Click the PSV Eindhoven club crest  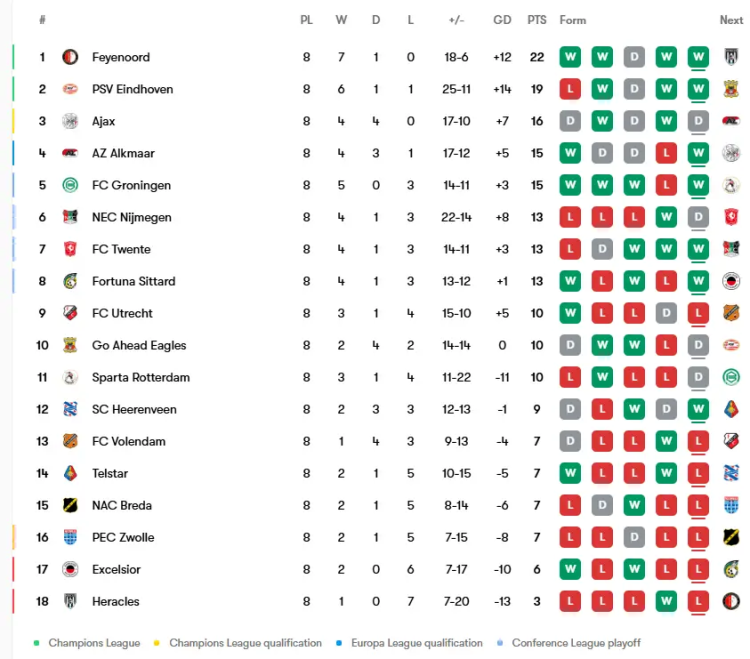tap(70, 89)
